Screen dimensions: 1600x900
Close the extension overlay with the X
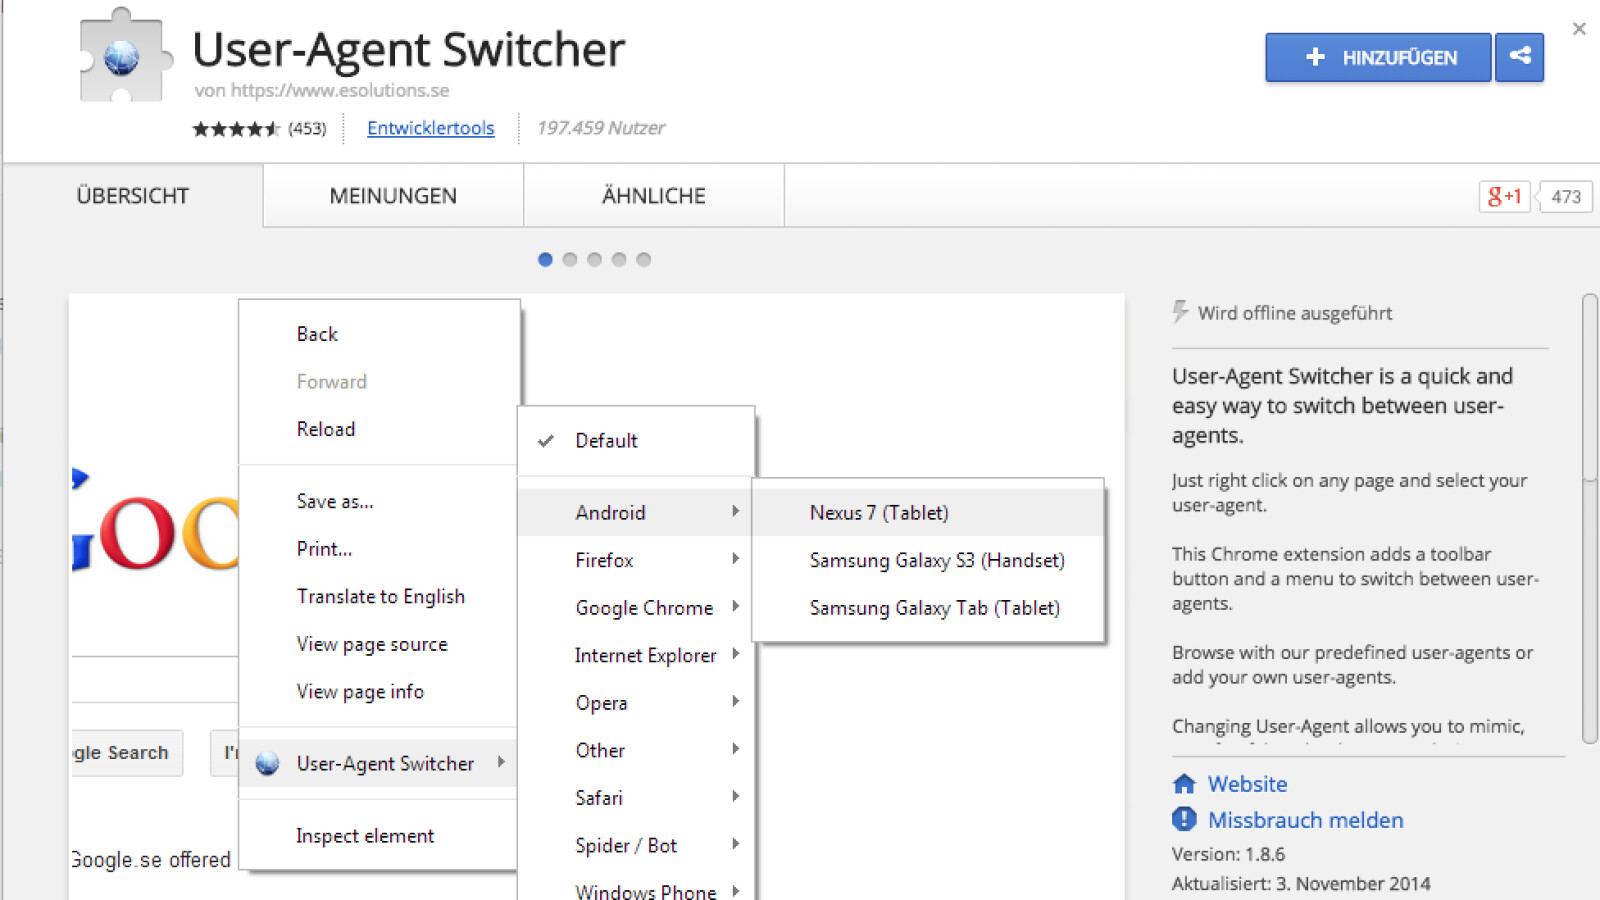1579,28
